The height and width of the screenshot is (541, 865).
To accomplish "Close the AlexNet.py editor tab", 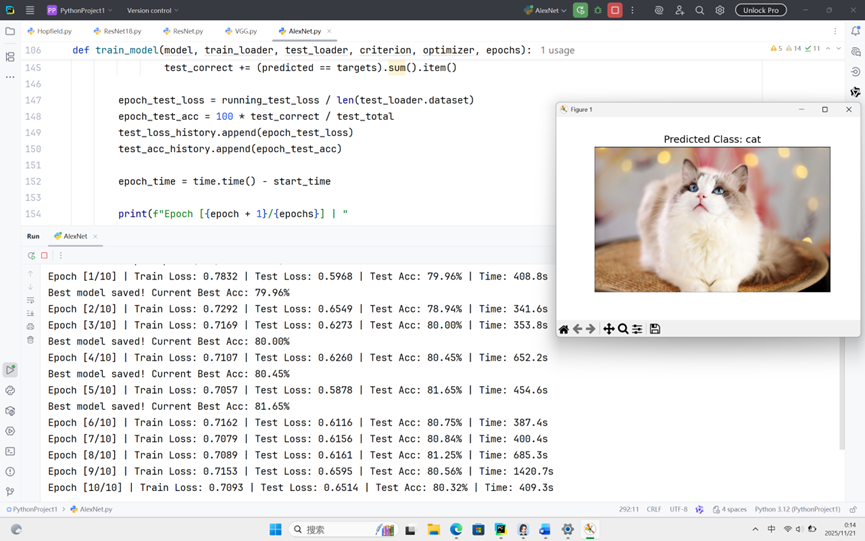I will click(329, 31).
